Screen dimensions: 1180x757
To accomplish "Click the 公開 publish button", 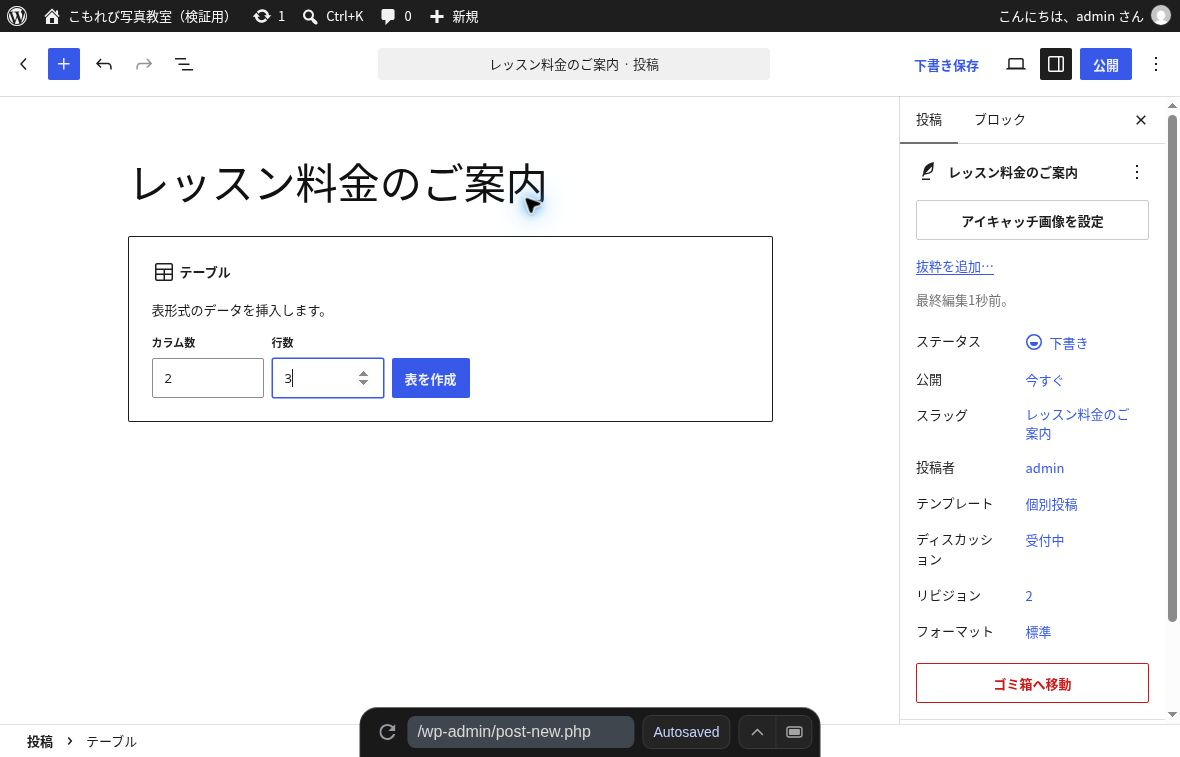I will 1105,65.
